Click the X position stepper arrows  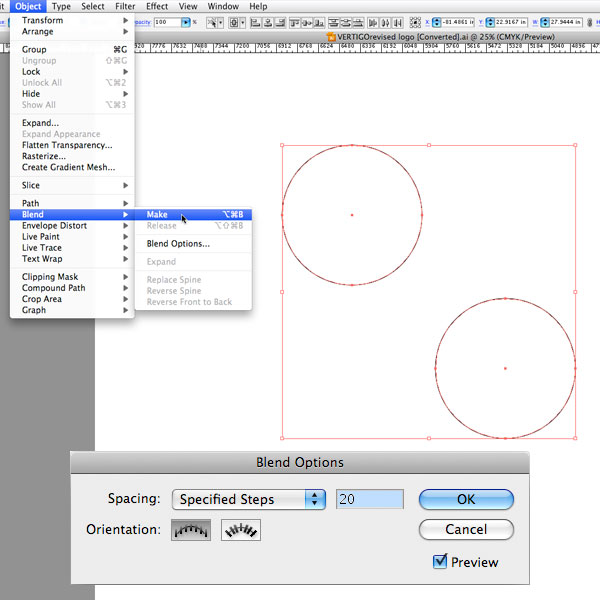coord(436,23)
